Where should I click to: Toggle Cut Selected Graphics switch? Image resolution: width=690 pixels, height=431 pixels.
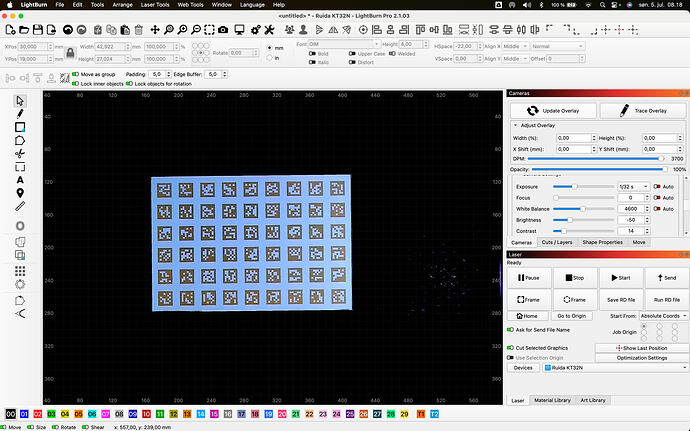510,348
